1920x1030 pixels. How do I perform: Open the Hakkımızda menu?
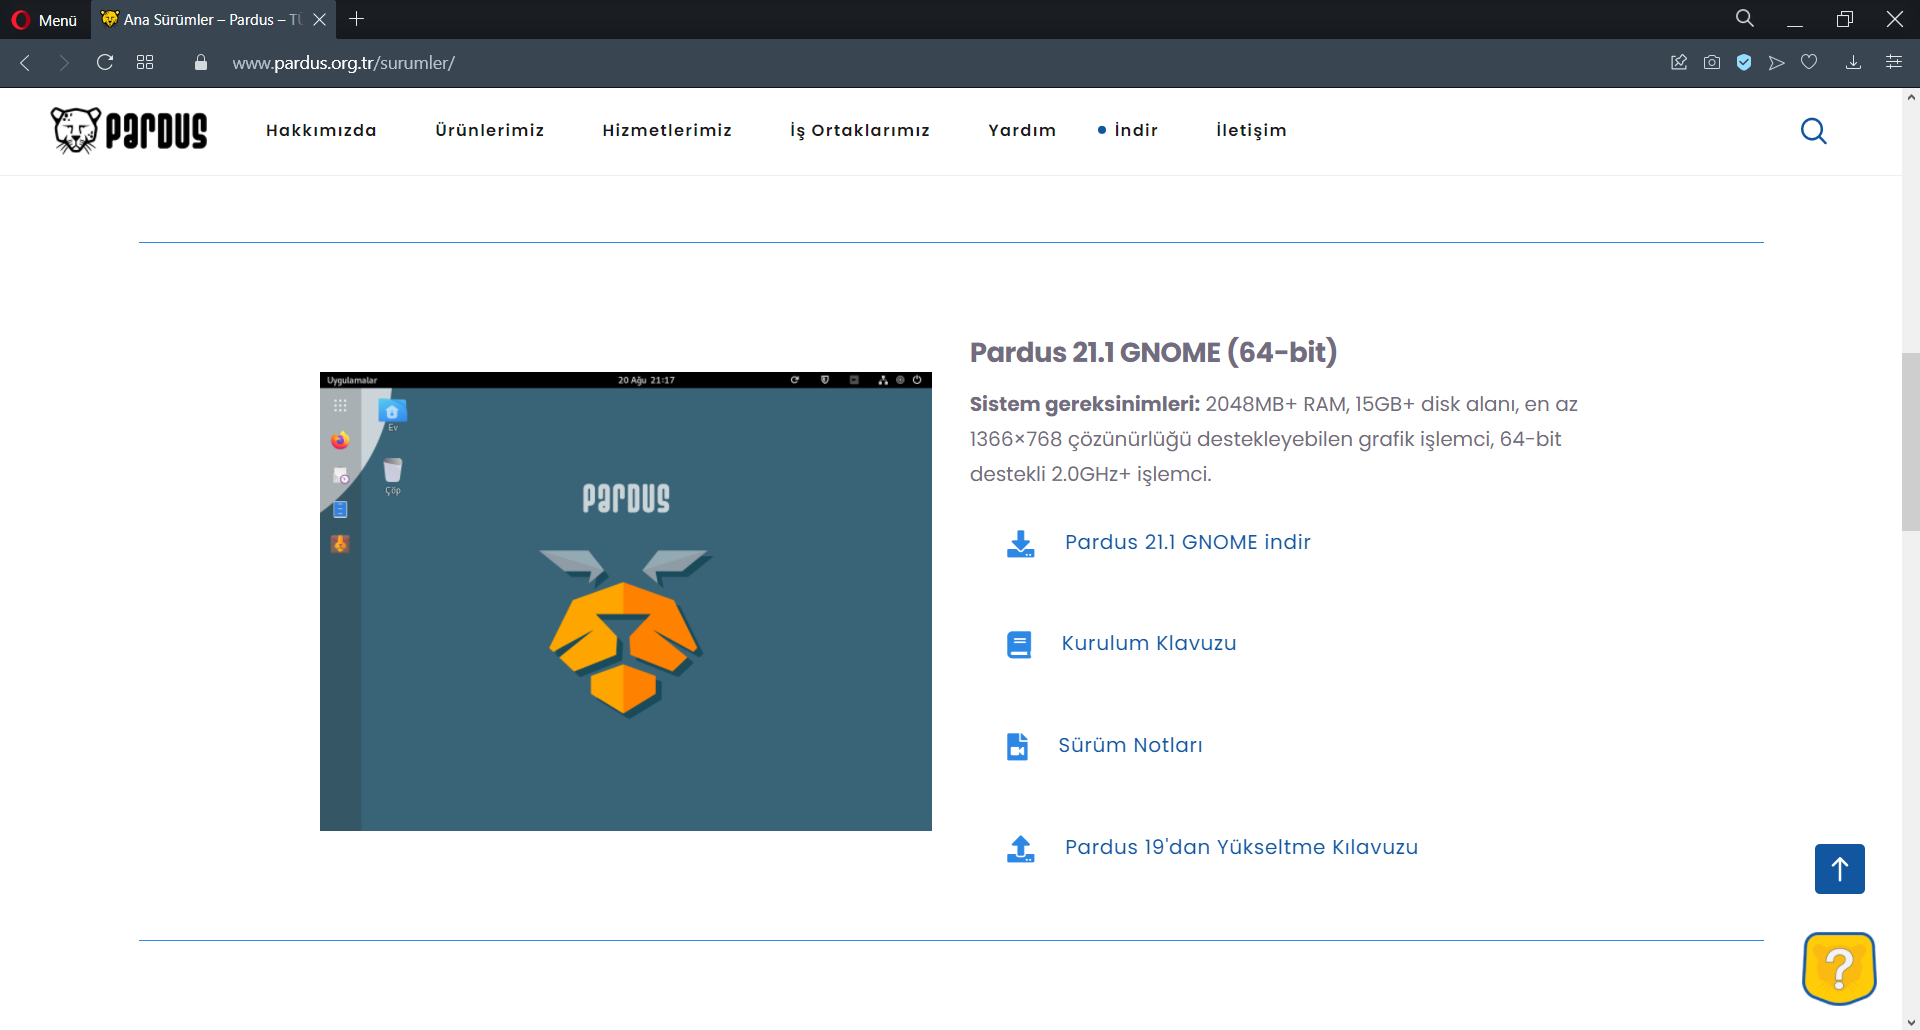(x=321, y=130)
